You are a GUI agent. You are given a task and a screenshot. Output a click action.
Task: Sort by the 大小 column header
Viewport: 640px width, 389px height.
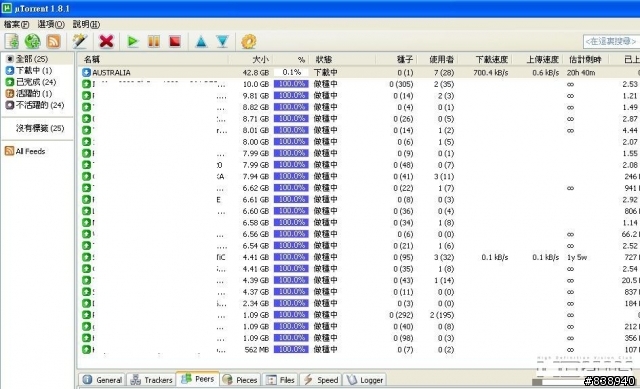click(x=251, y=60)
